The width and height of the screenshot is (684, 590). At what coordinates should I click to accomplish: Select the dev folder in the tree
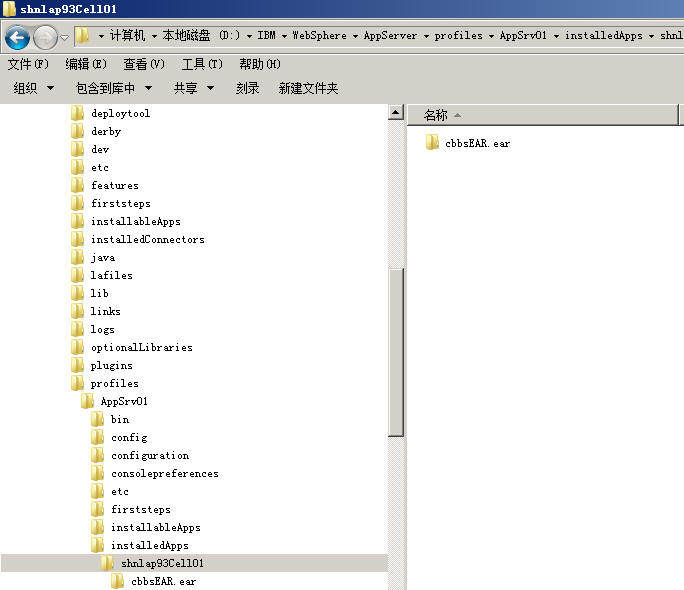(x=90, y=149)
